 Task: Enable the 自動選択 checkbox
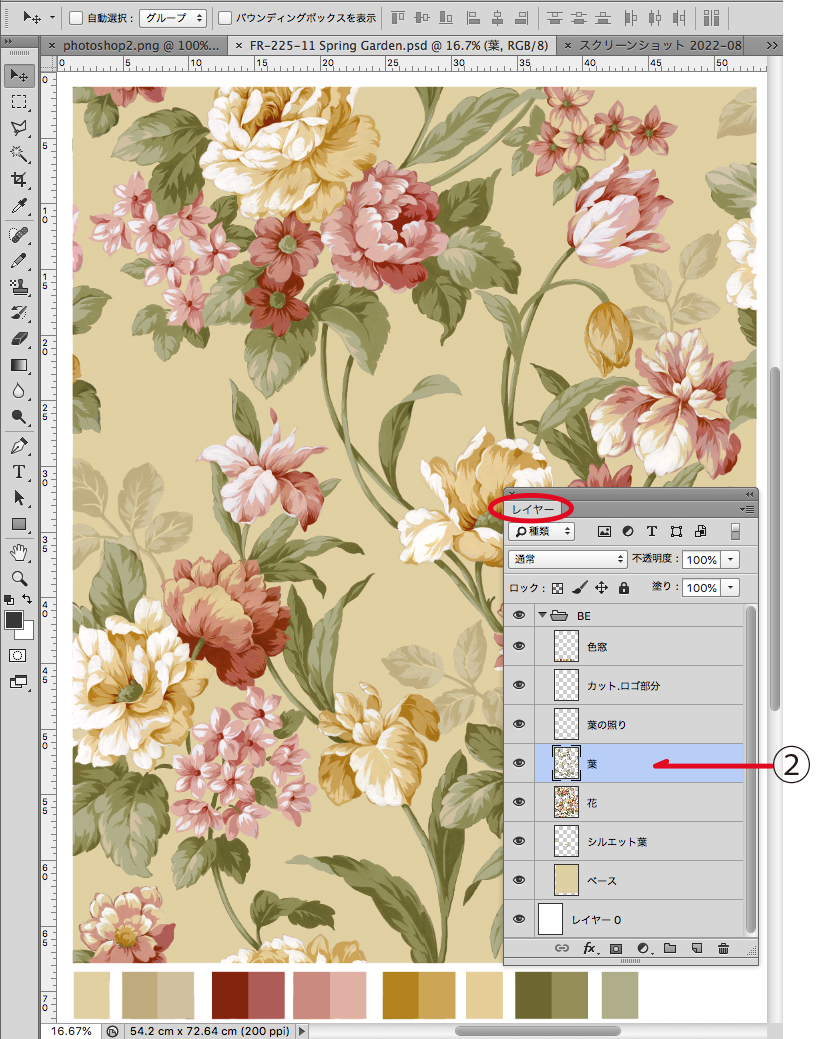[76, 18]
